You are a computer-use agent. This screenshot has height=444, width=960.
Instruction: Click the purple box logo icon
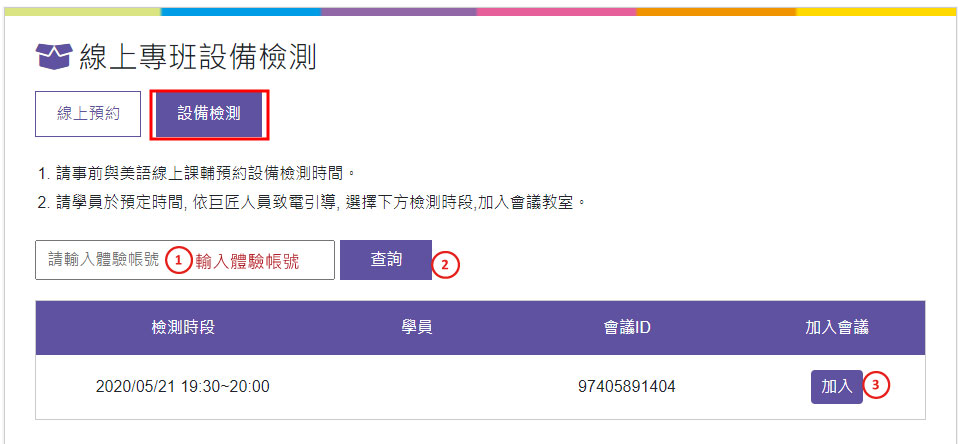(x=54, y=56)
